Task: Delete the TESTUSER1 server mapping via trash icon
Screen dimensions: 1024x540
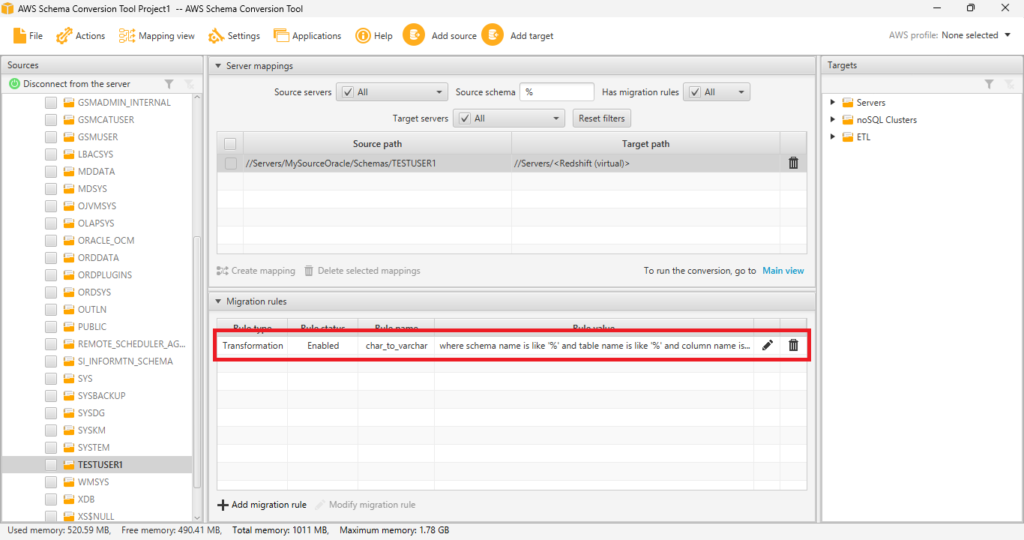Action: point(793,163)
